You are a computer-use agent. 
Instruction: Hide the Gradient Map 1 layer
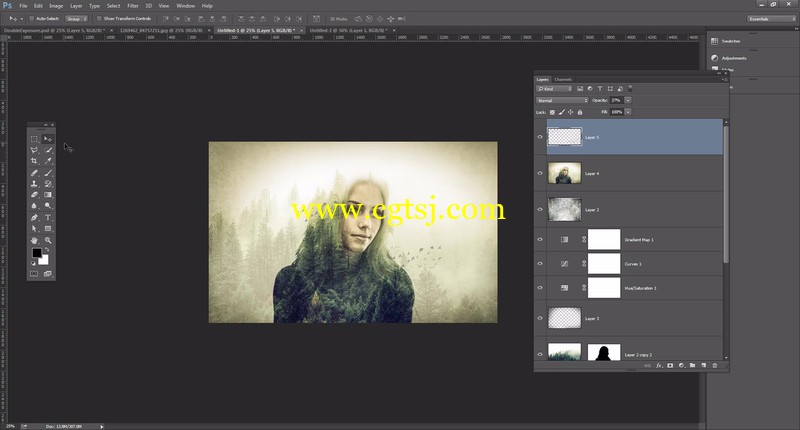pos(540,239)
